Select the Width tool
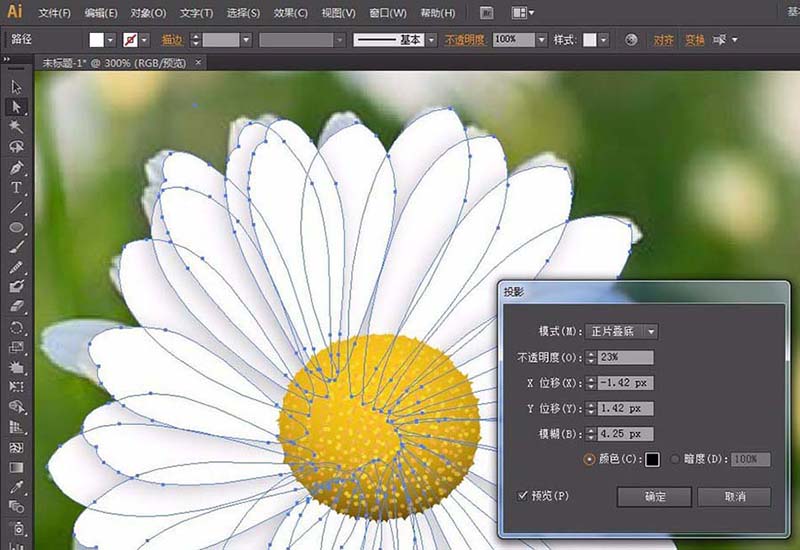The height and width of the screenshot is (550, 800). tap(16, 367)
